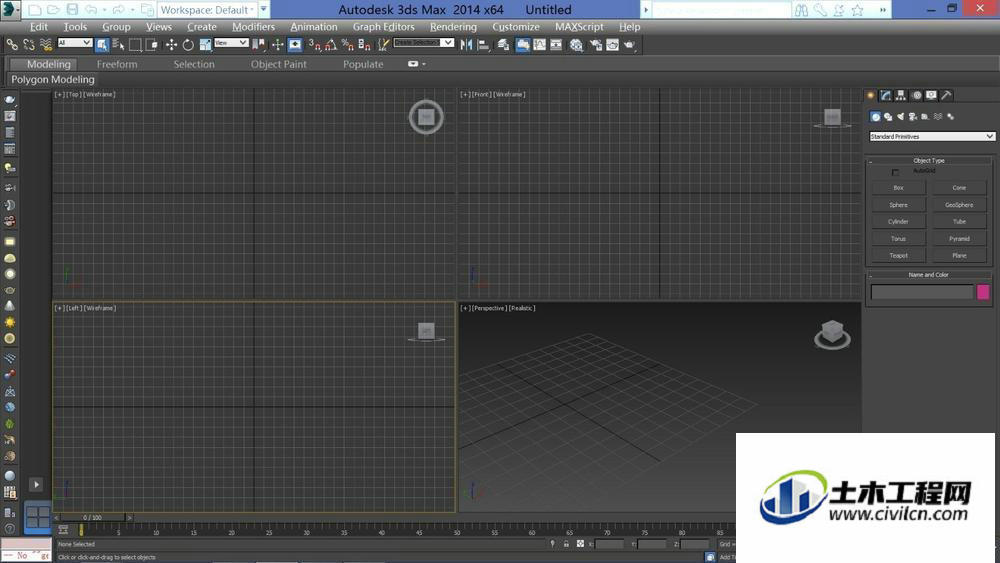Image resolution: width=1000 pixels, height=563 pixels.
Task: Open the Select by Name tool
Action: tap(118, 45)
